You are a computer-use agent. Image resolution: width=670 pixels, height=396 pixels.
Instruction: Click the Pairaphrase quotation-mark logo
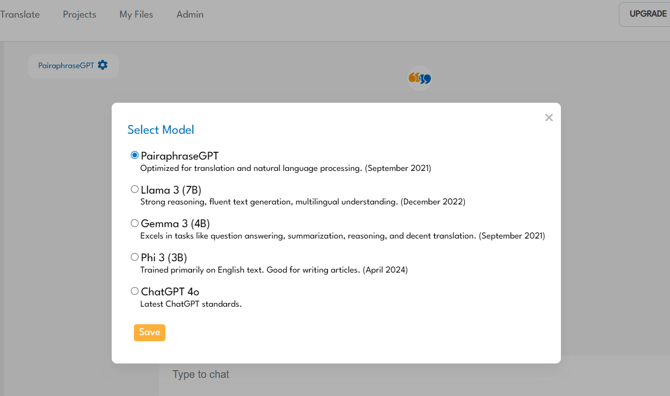coord(420,78)
